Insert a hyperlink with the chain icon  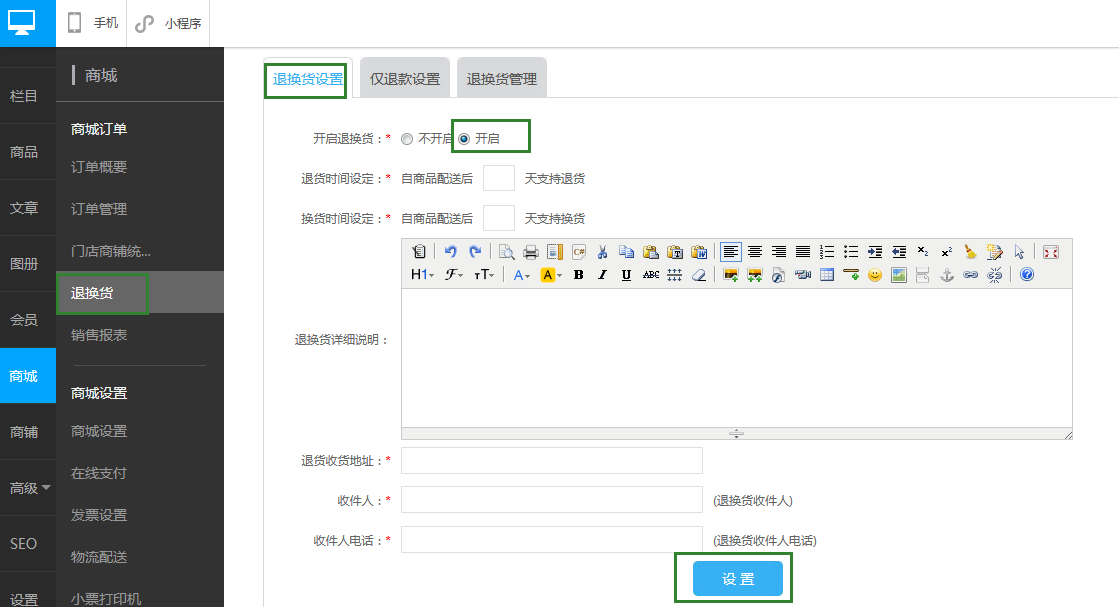pos(971,275)
